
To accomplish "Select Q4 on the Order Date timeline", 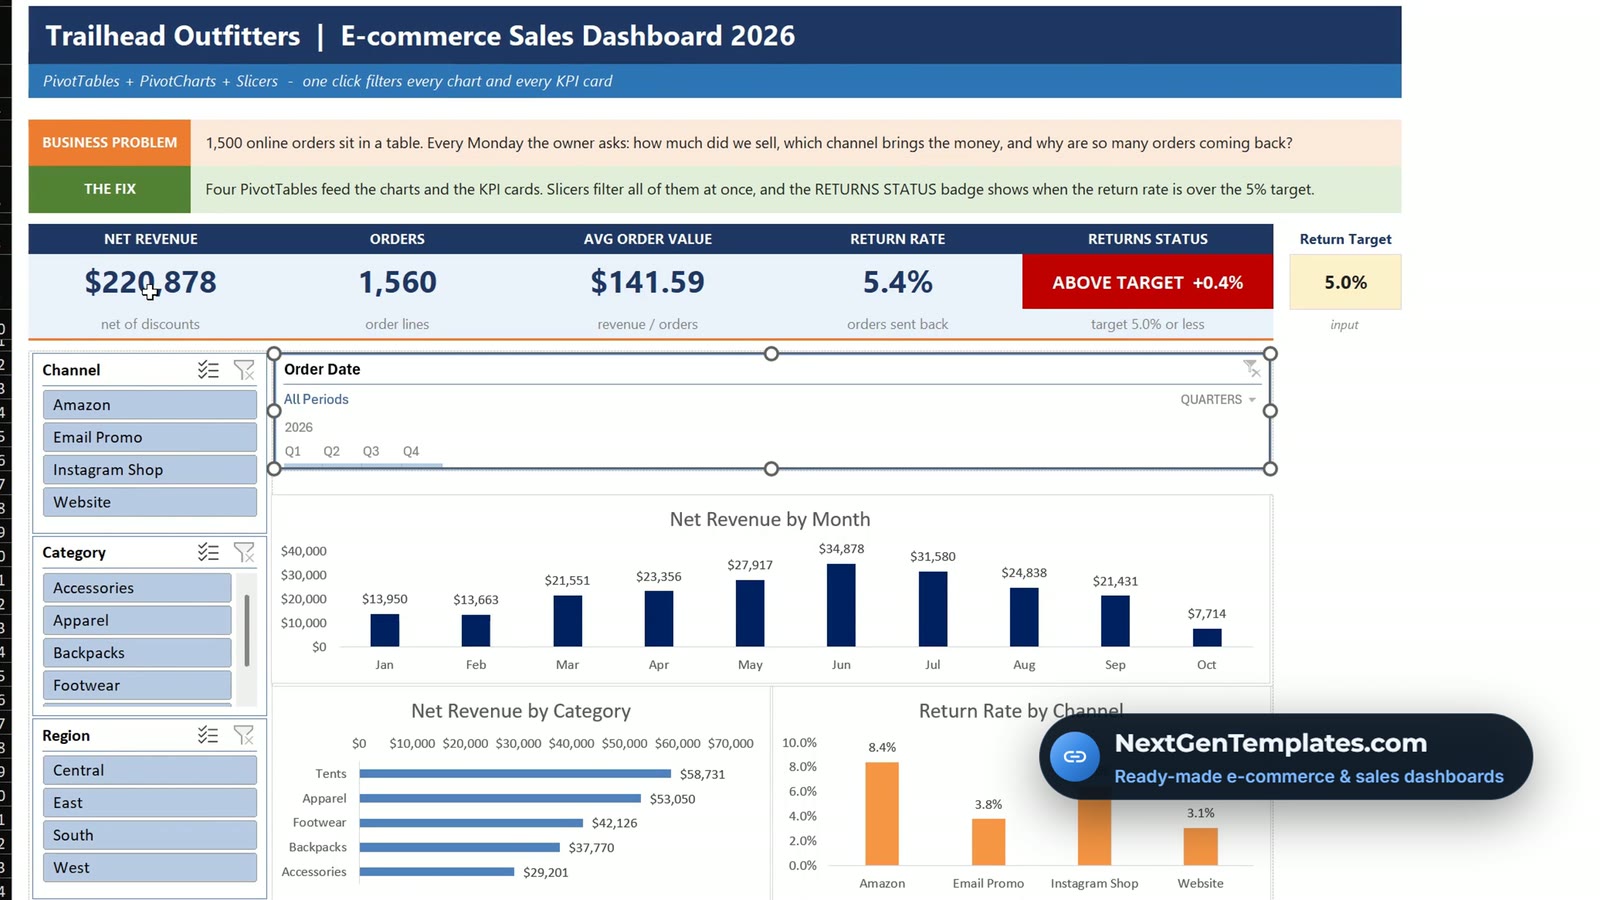I will (x=411, y=451).
